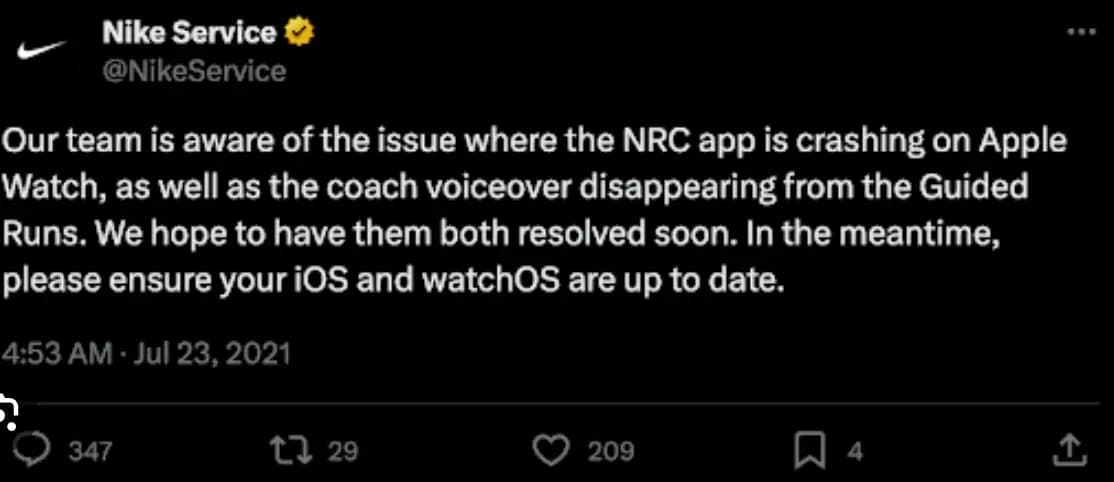
Task: Click the bookmark count of 4
Action: coord(854,452)
